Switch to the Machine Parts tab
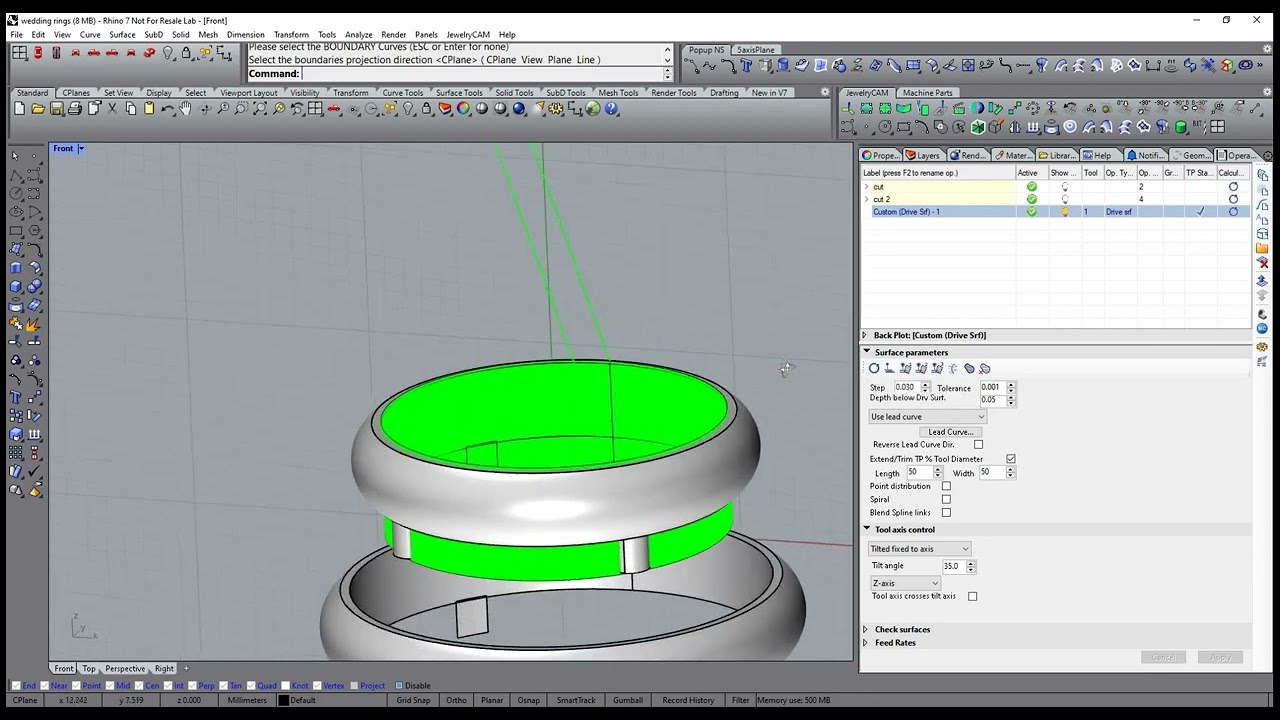Screen dimensions: 1280x720 (927, 93)
